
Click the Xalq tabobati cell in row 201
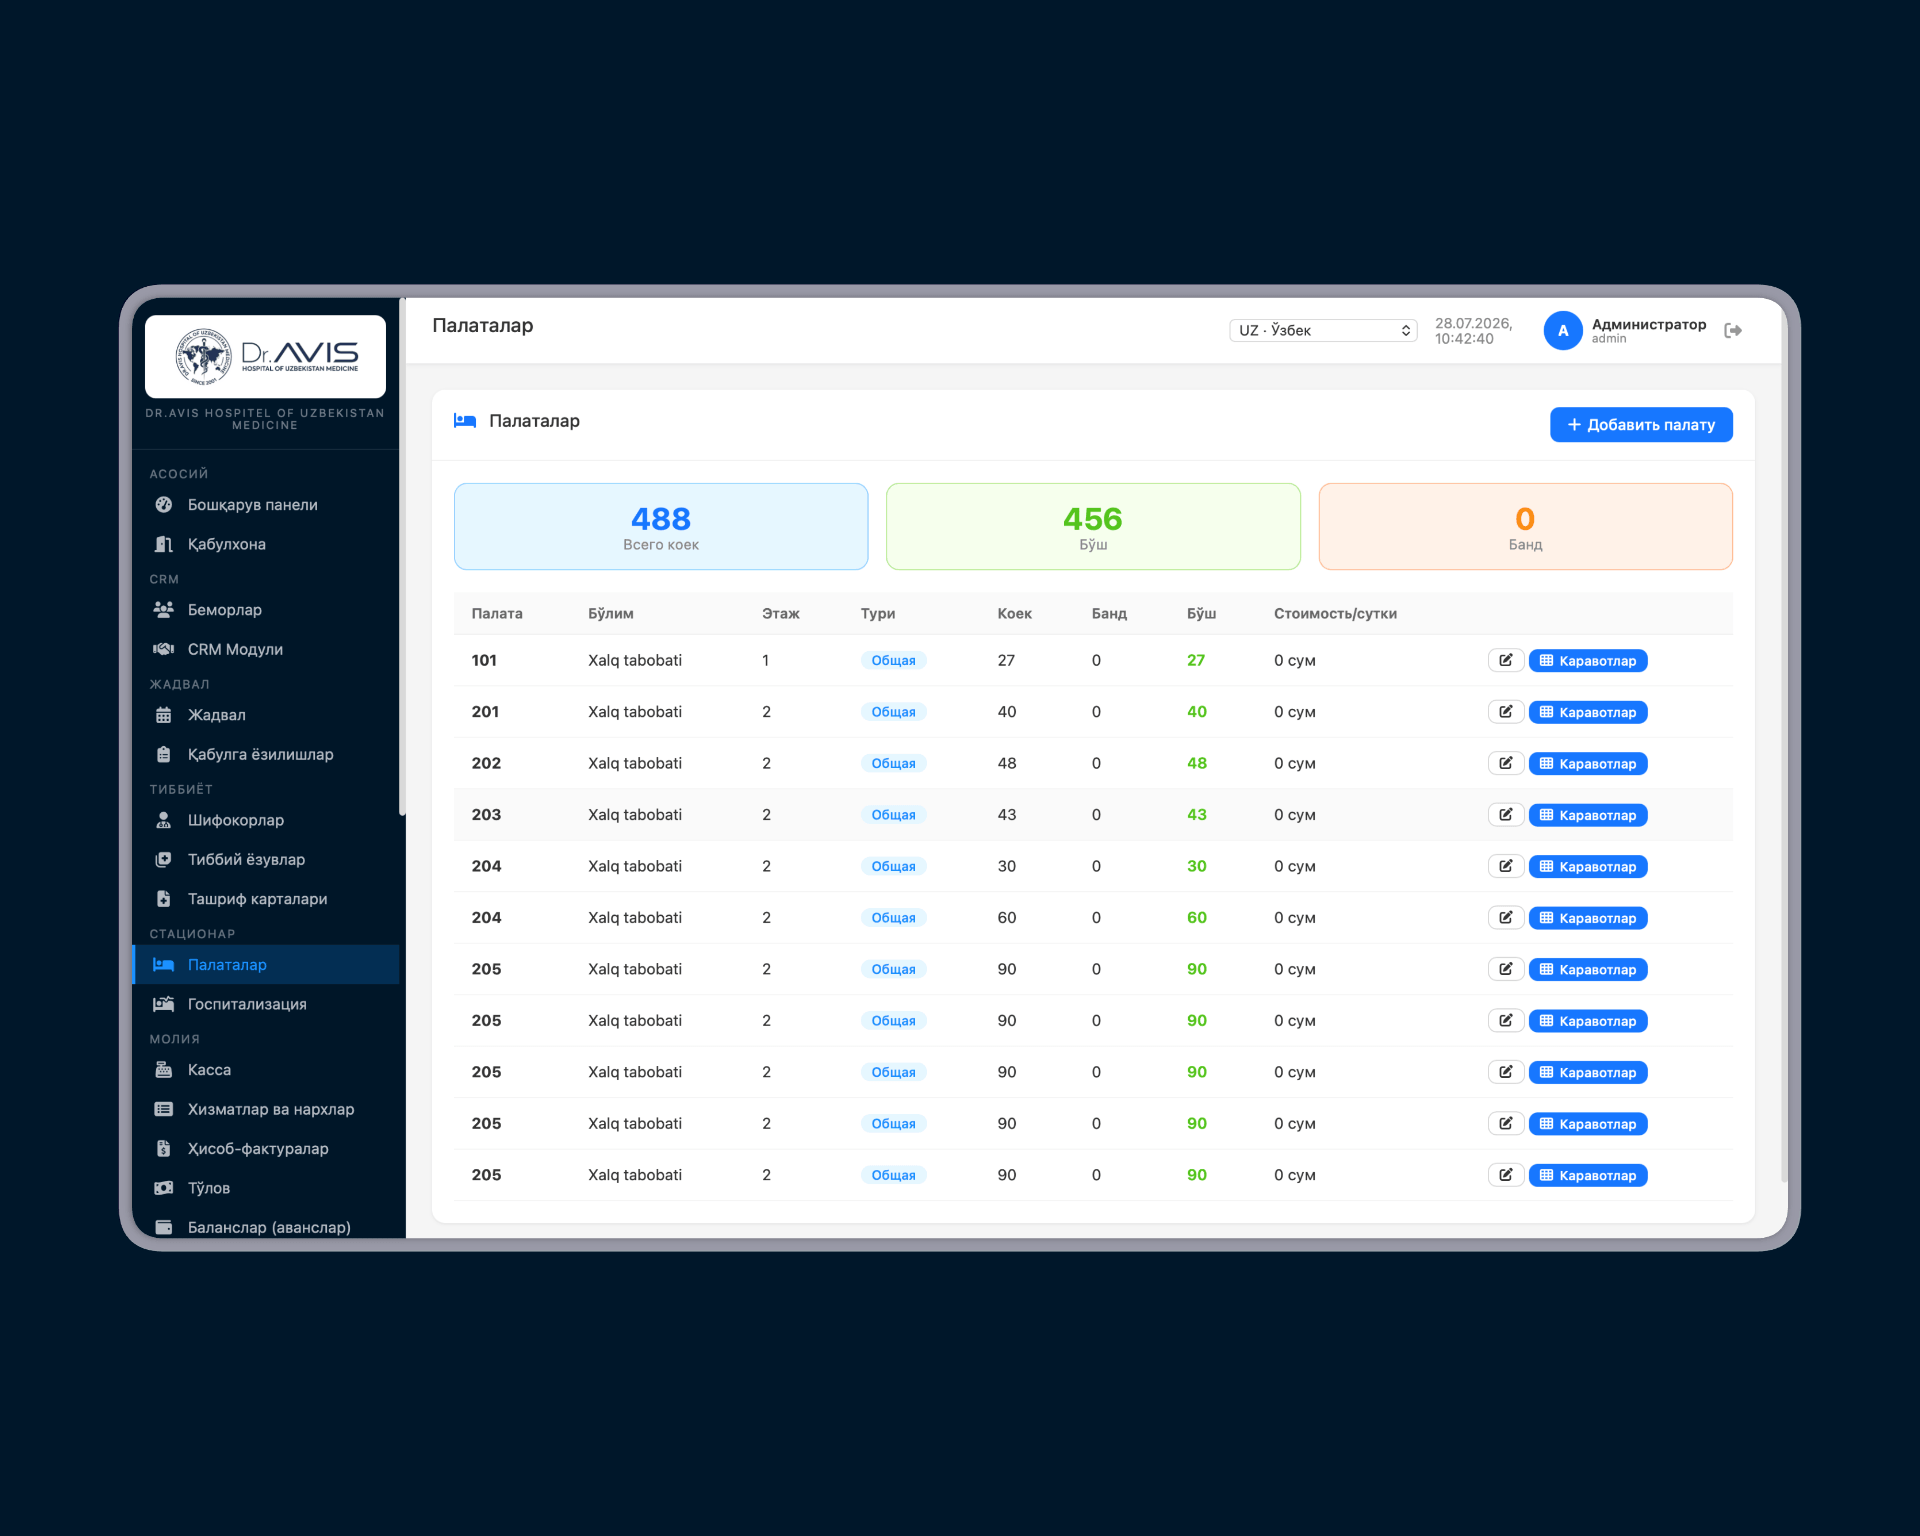click(x=635, y=712)
